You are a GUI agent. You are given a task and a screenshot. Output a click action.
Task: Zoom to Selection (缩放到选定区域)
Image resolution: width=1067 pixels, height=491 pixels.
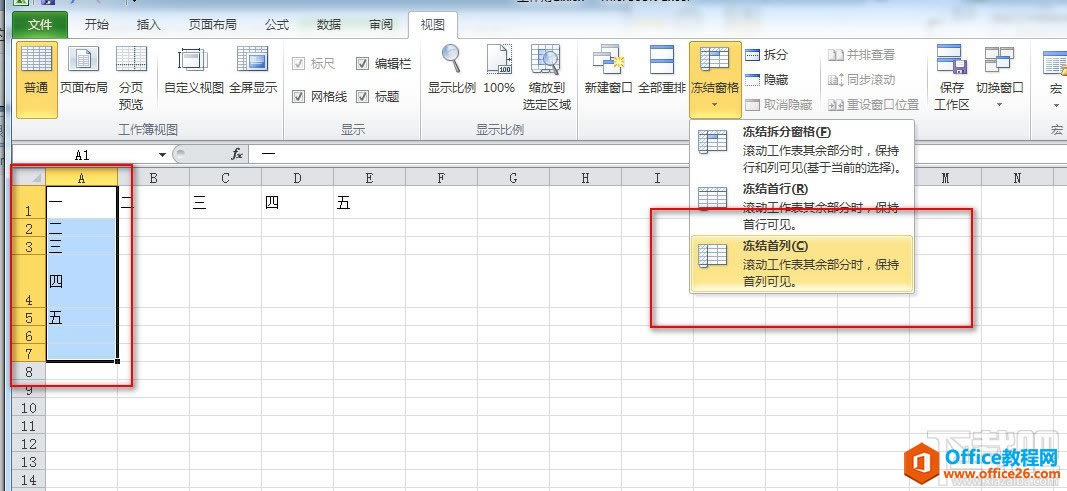point(546,79)
